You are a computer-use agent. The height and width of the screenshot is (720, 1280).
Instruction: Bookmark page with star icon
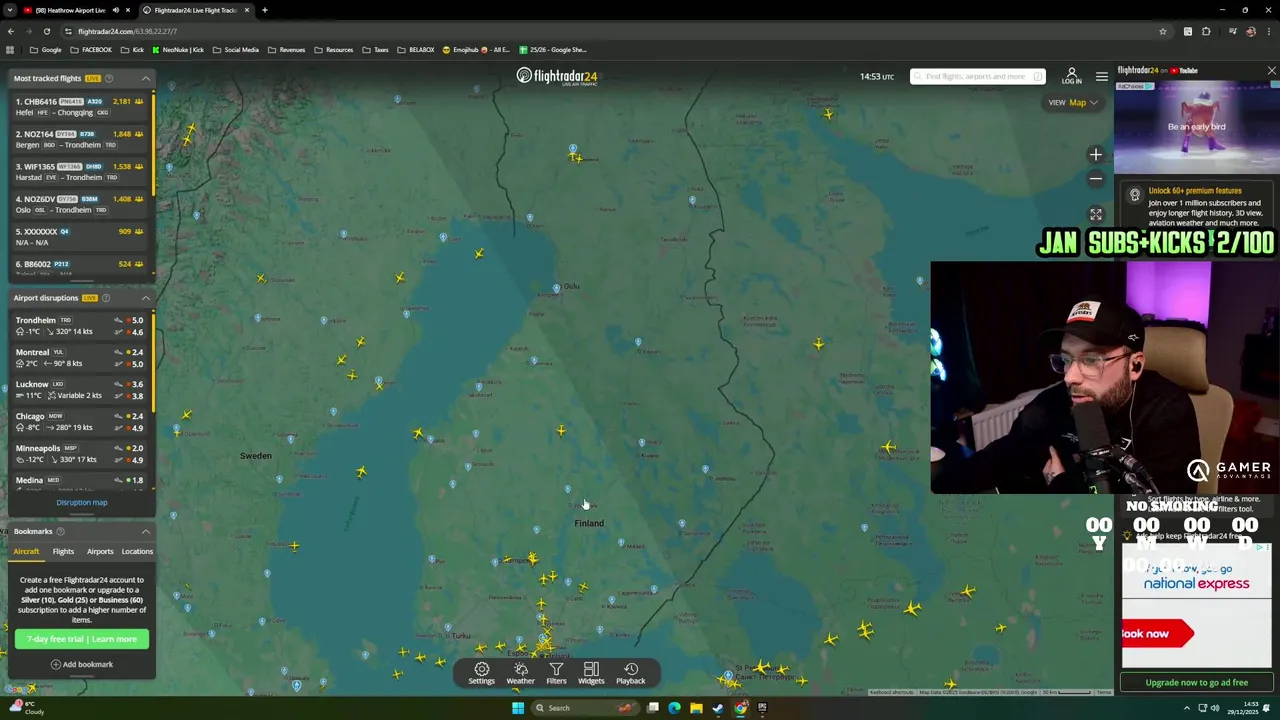point(1163,31)
